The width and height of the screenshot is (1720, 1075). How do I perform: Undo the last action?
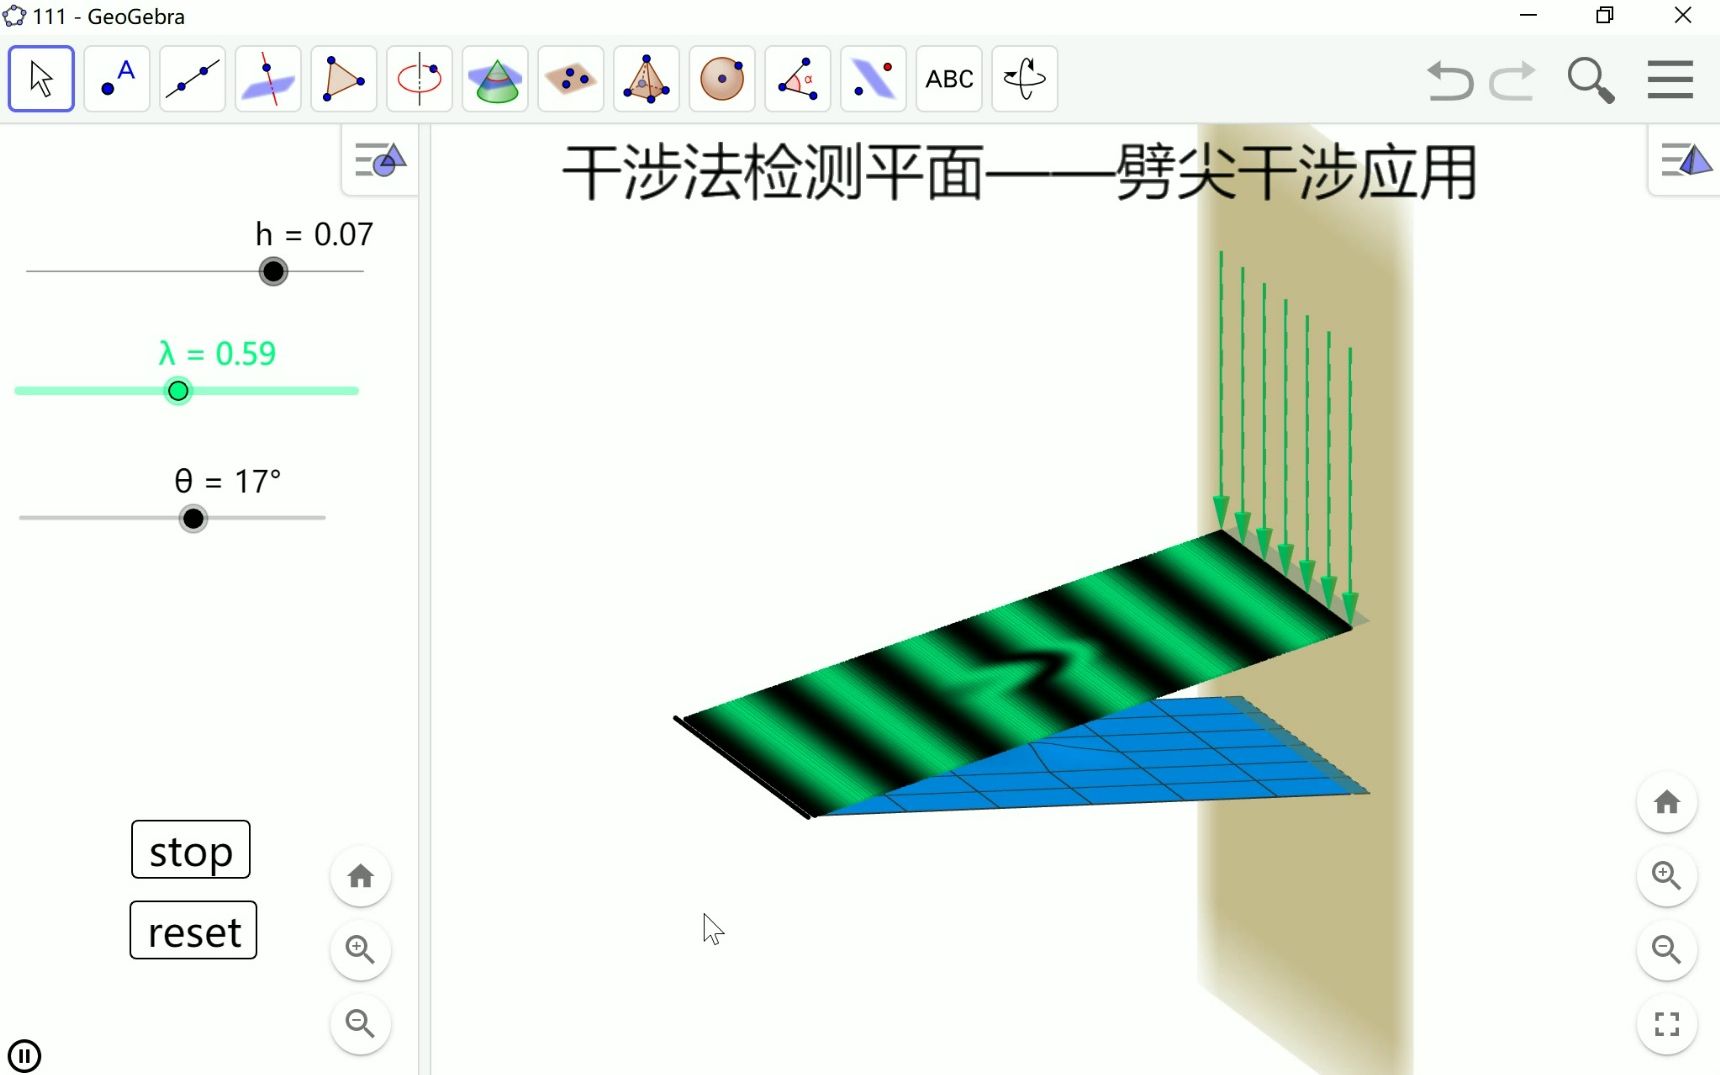[1450, 80]
